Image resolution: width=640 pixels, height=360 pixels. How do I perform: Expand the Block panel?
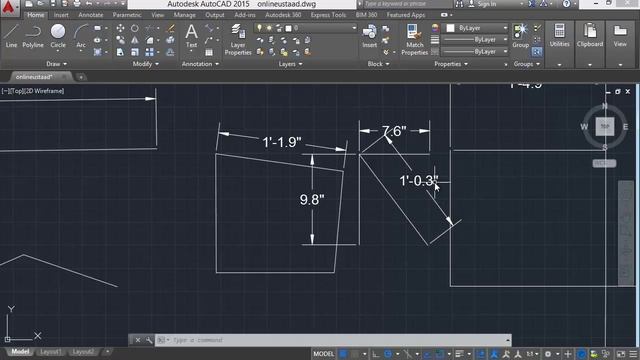(378, 64)
